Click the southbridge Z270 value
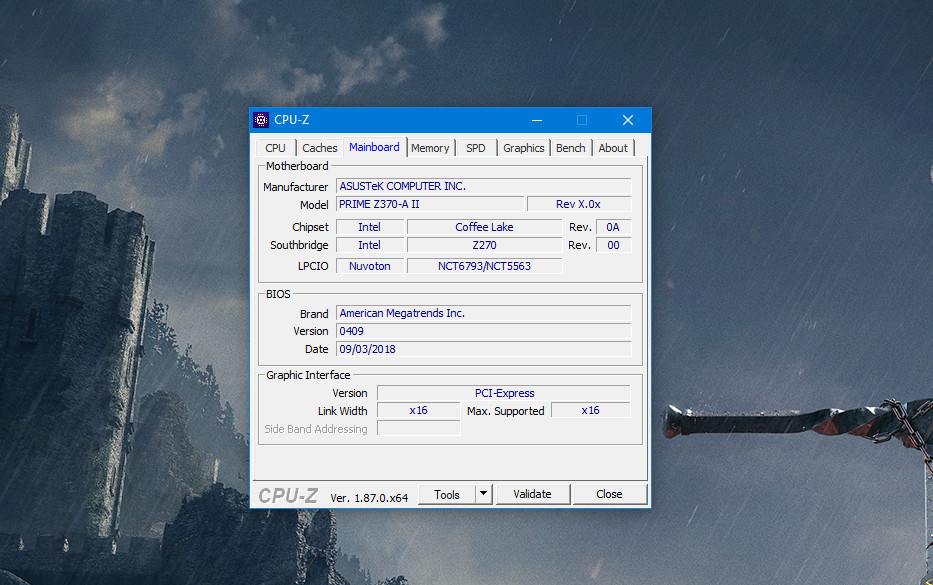 [484, 245]
